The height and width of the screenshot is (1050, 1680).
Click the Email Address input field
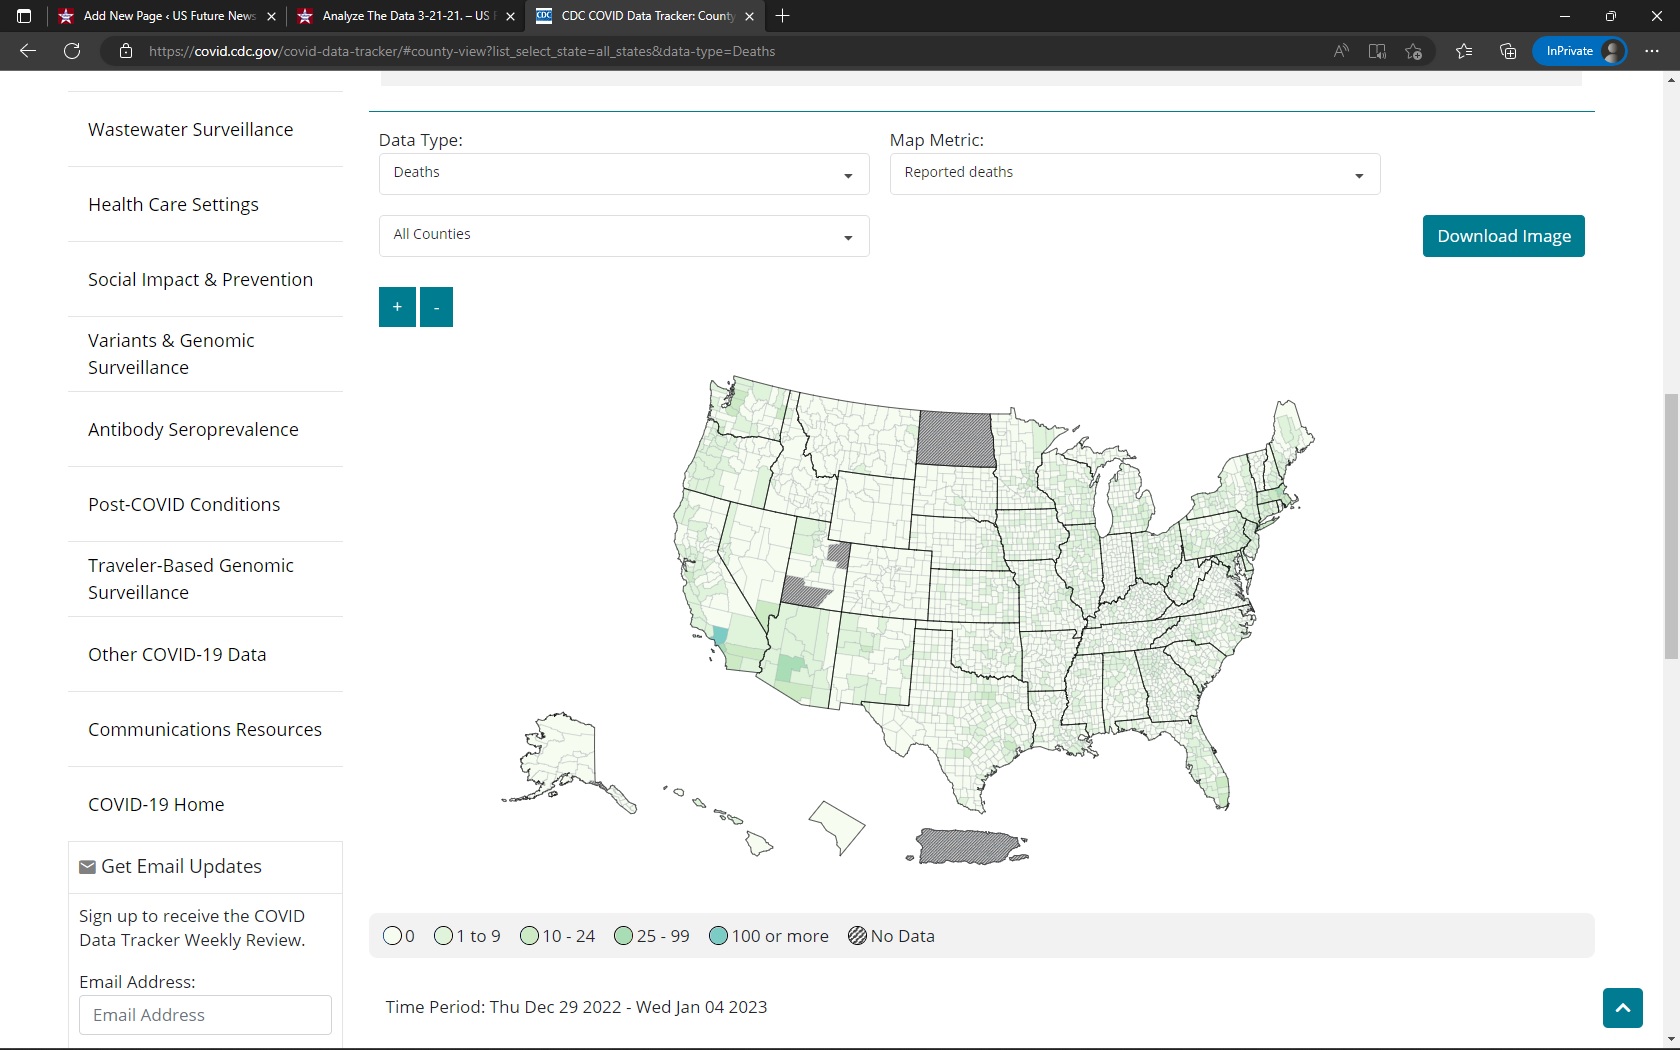(205, 1015)
